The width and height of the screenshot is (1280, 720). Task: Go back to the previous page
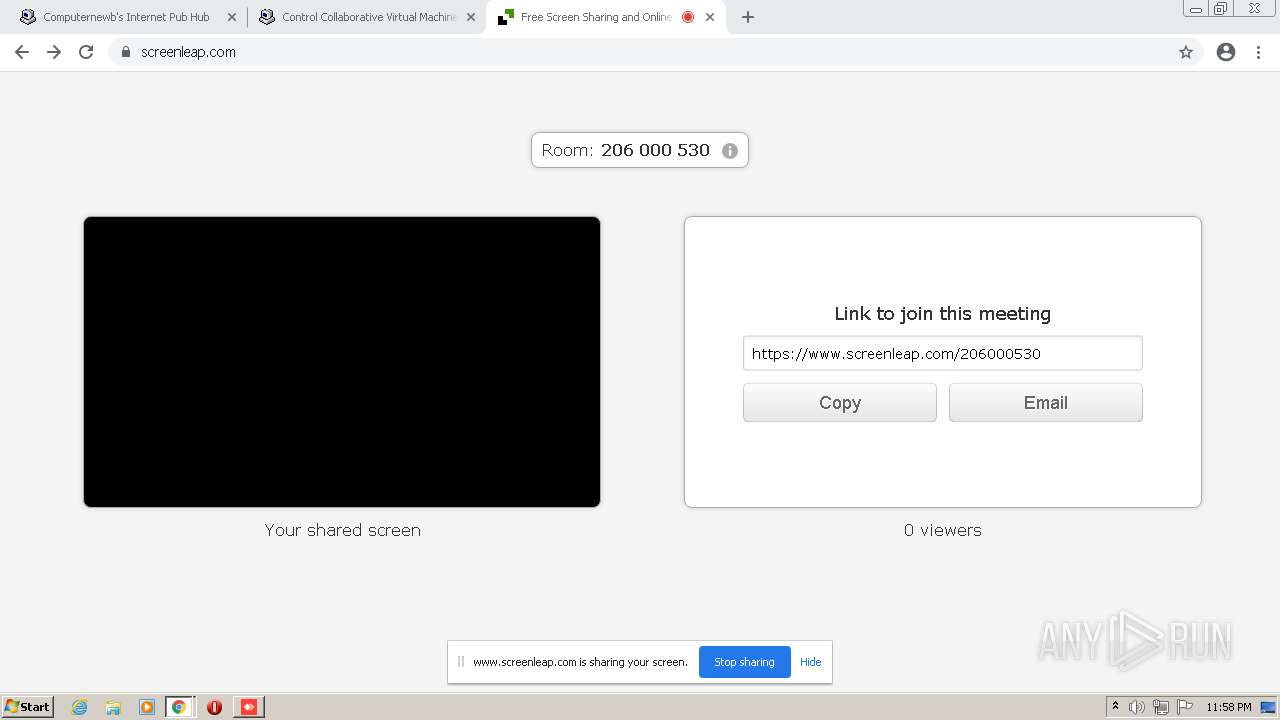click(22, 52)
